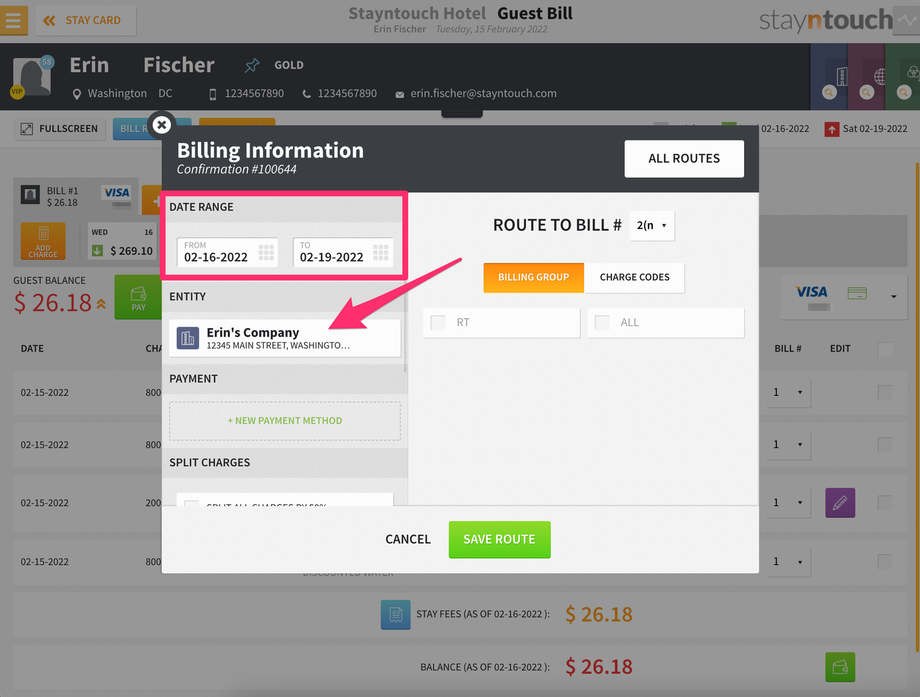Expand the guest balance chevron
Image resolution: width=920 pixels, height=697 pixels.
click(102, 304)
